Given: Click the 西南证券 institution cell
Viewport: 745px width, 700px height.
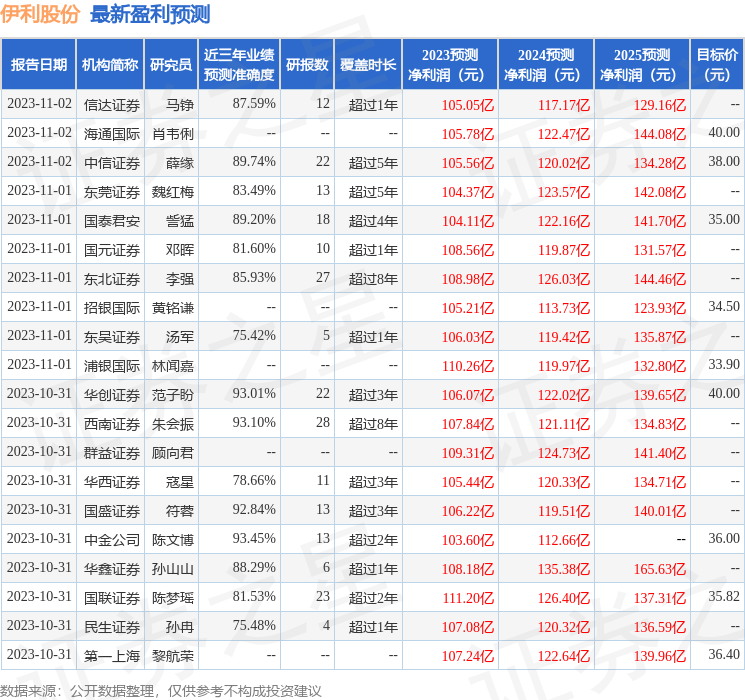Looking at the screenshot, I should coord(112,423).
